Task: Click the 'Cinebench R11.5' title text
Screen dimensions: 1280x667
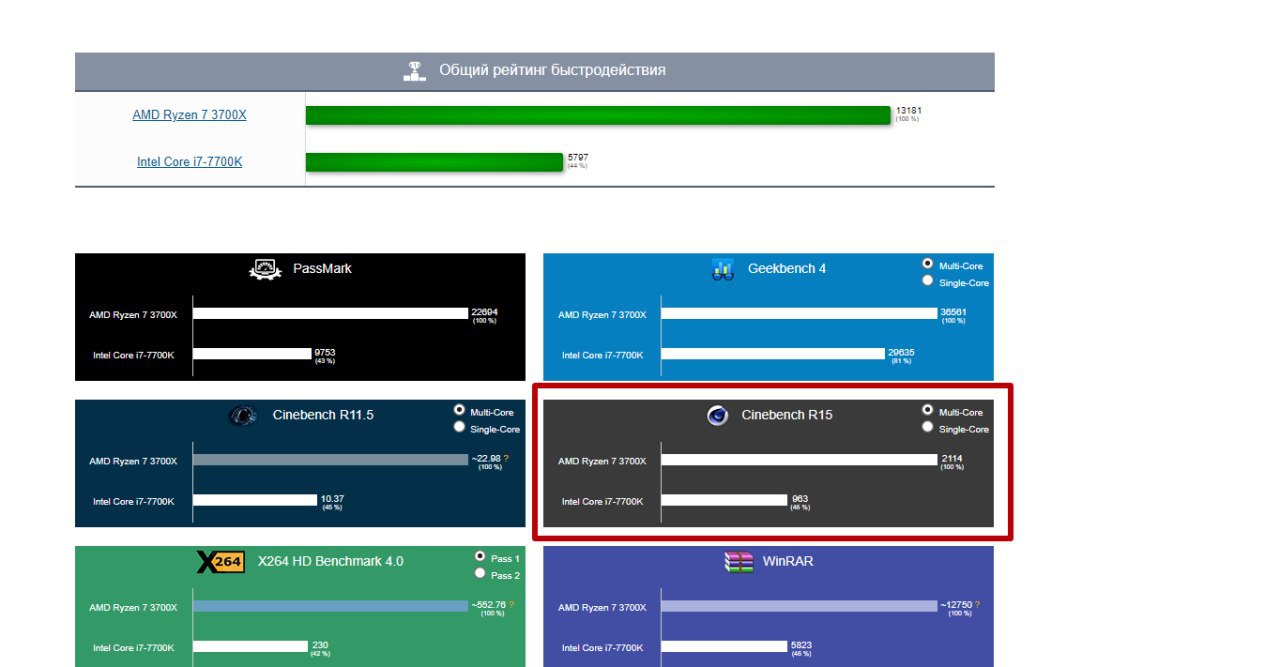Action: tap(323, 414)
